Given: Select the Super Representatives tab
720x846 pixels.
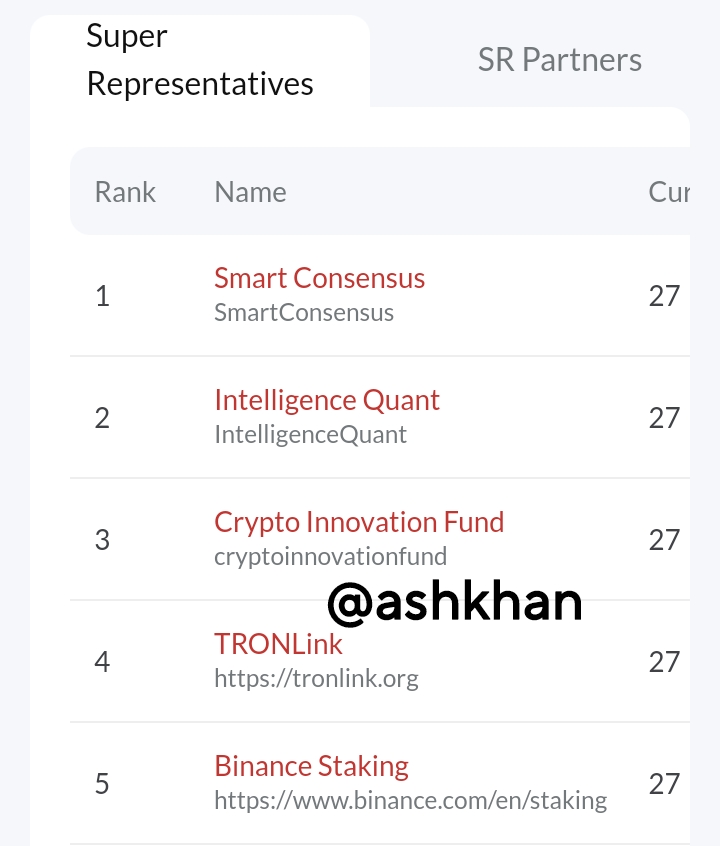Looking at the screenshot, I should pyautogui.click(x=200, y=60).
